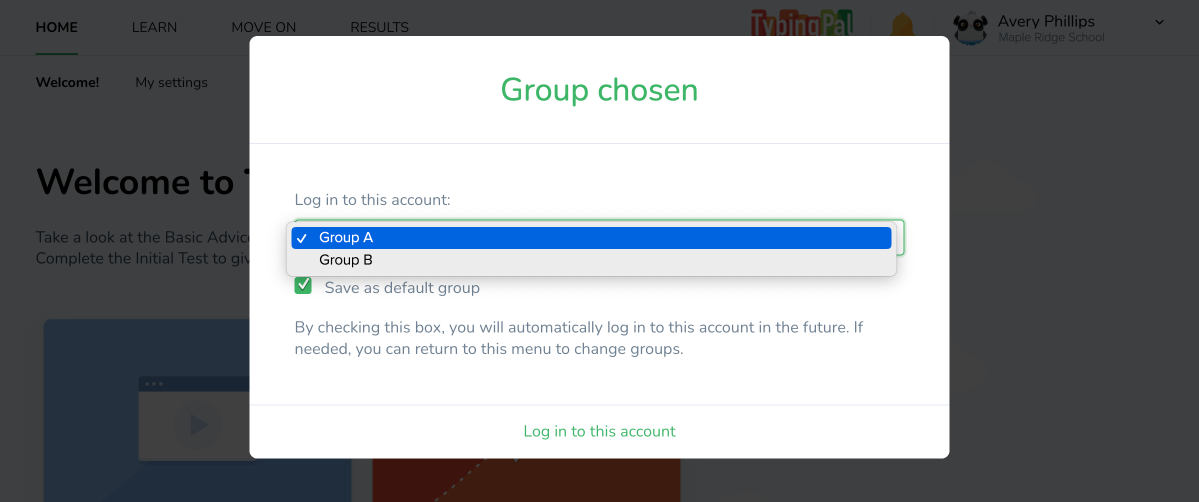Go to the MOVE ON tab
This screenshot has width=1199, height=502.
point(263,27)
